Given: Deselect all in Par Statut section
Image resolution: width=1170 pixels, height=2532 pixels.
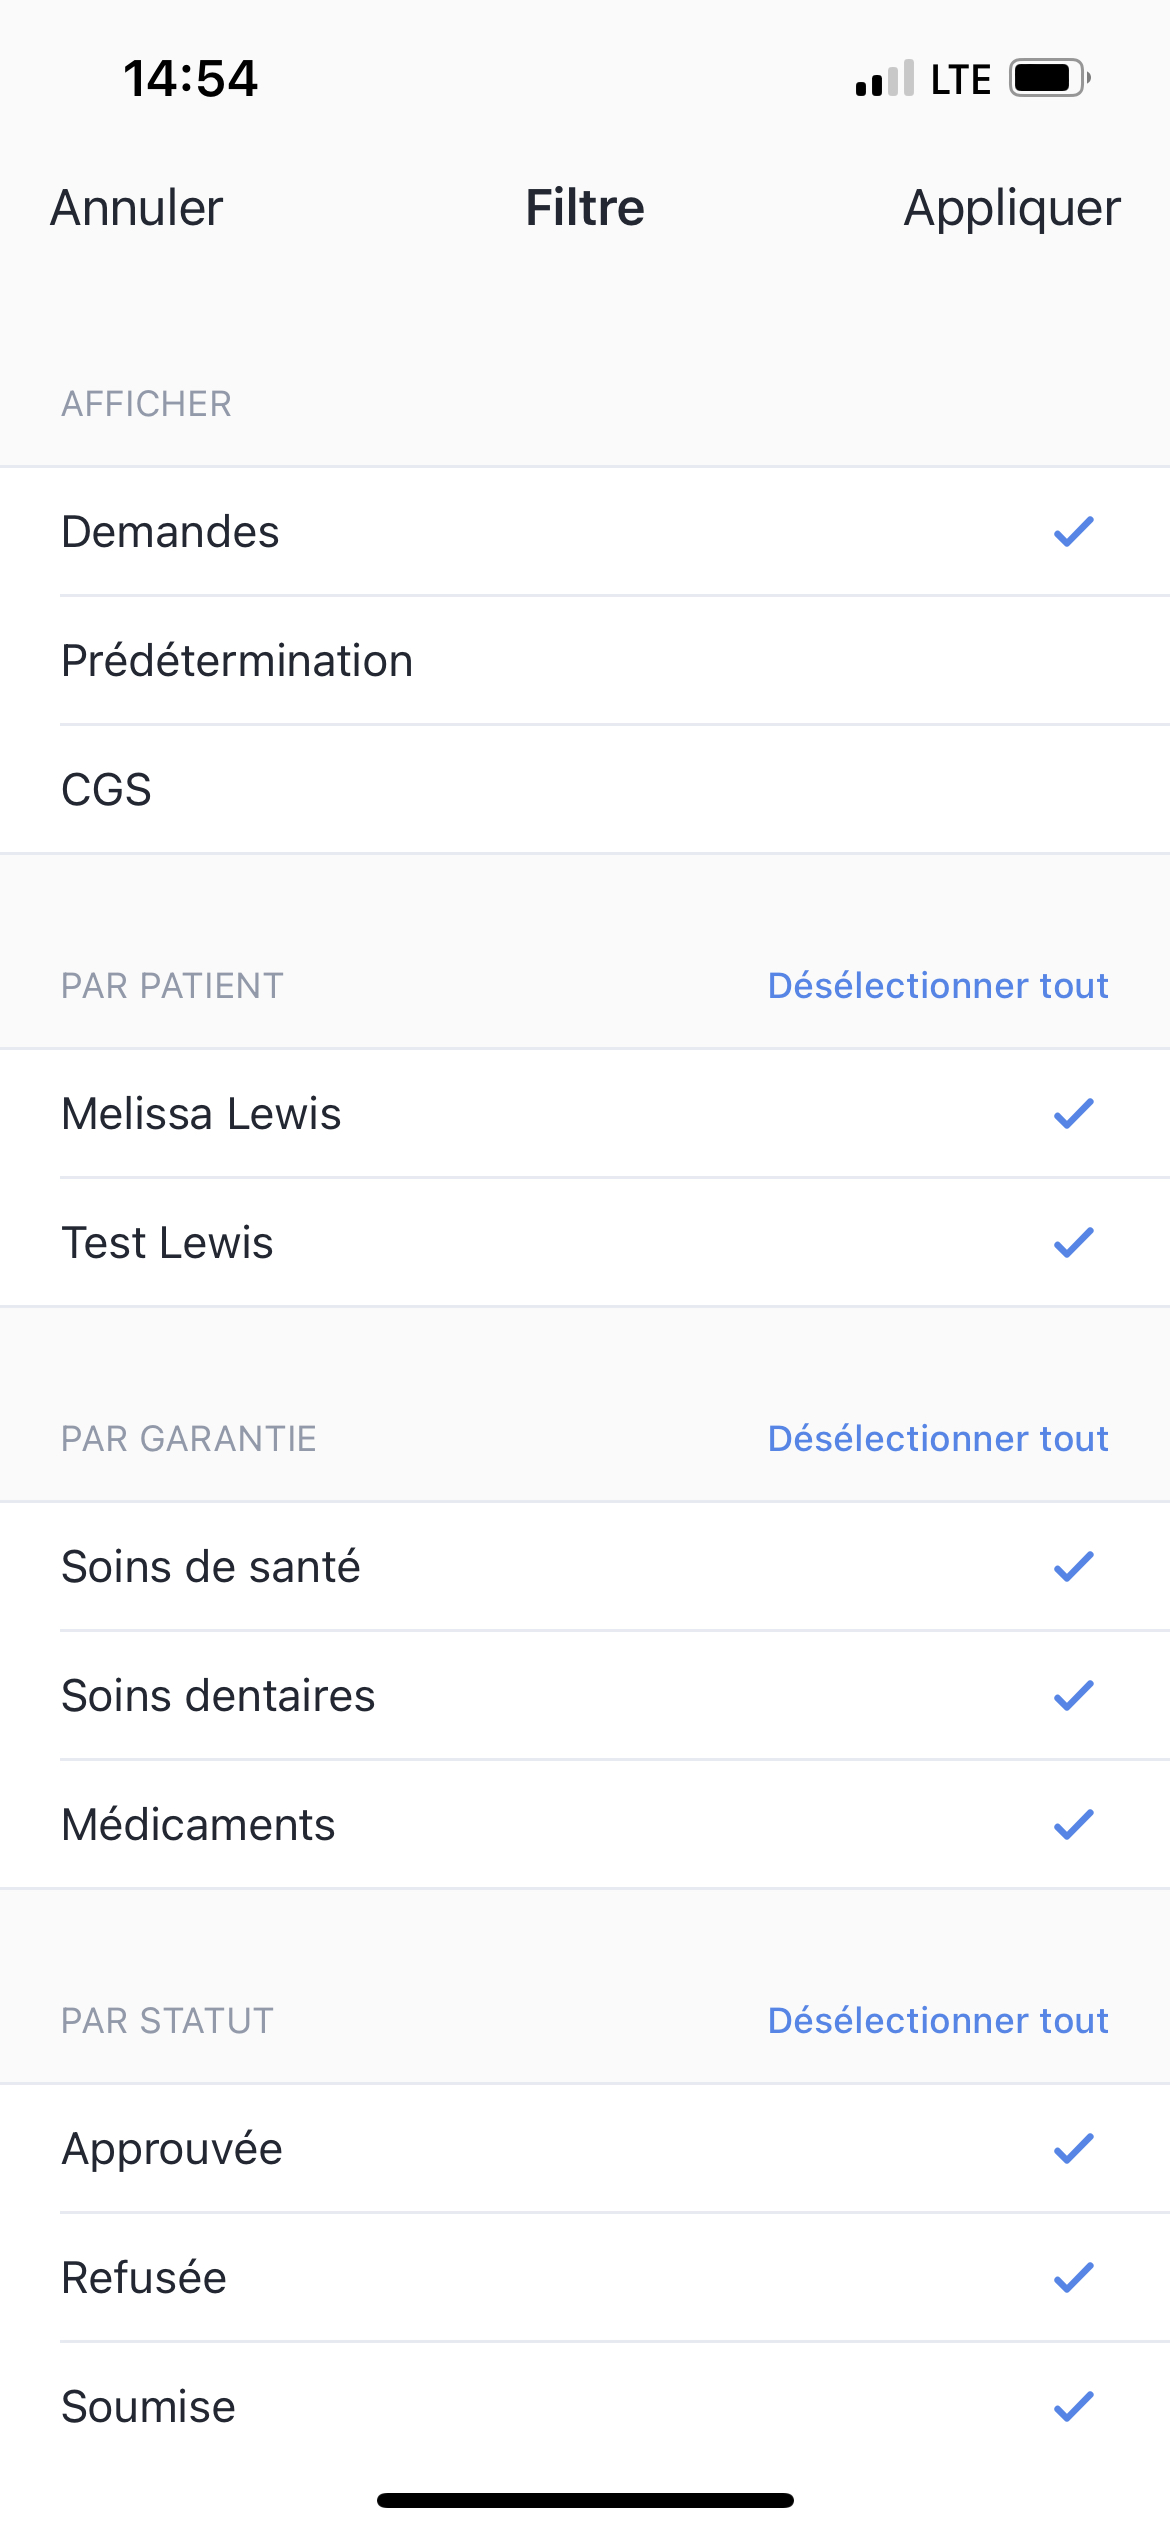Looking at the screenshot, I should (937, 2021).
